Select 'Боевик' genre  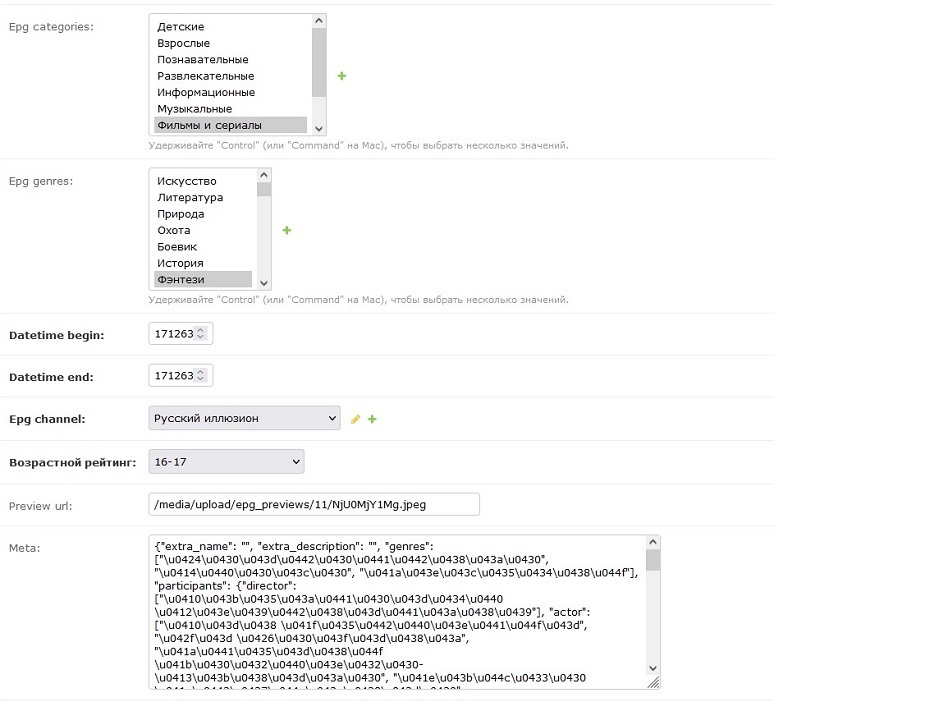click(x=203, y=247)
